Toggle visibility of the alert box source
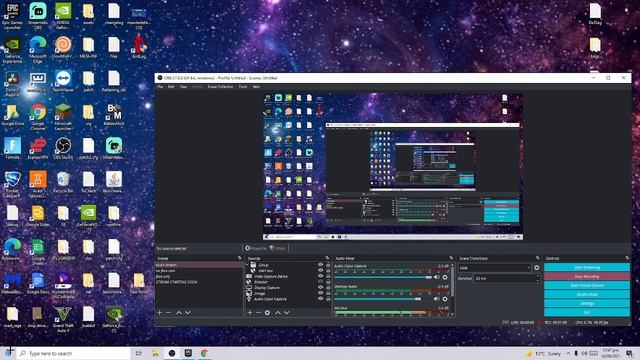Screen dimensions: 640x360 [320, 271]
